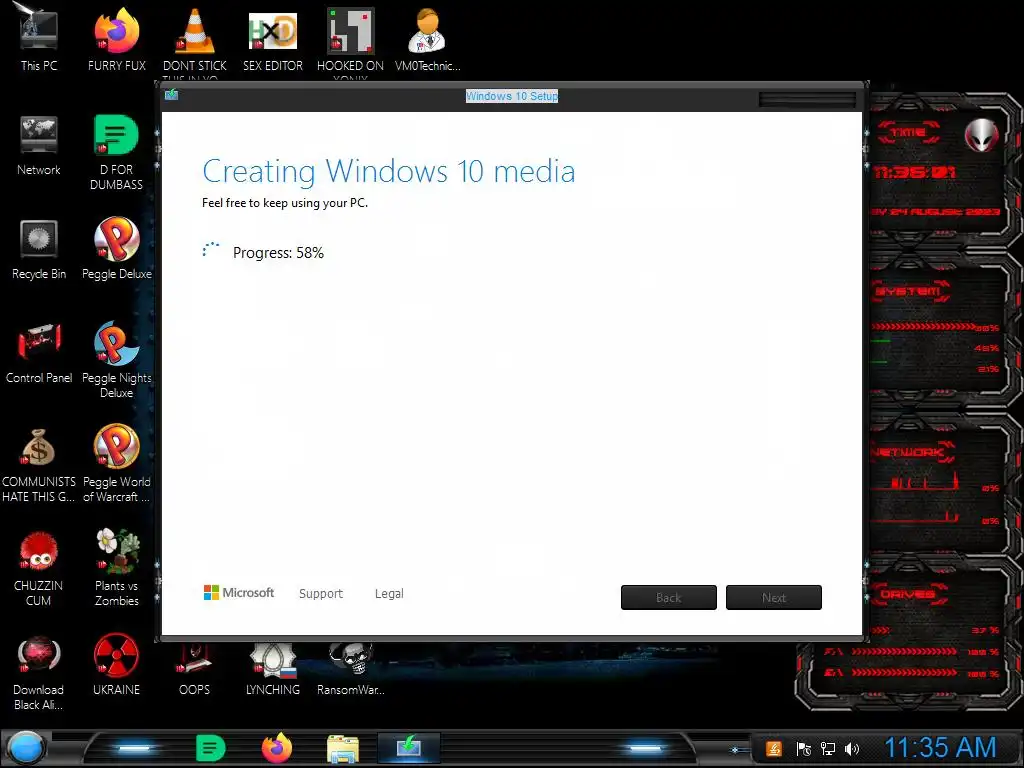Open the Support link in Setup
This screenshot has height=768, width=1024.
321,594
